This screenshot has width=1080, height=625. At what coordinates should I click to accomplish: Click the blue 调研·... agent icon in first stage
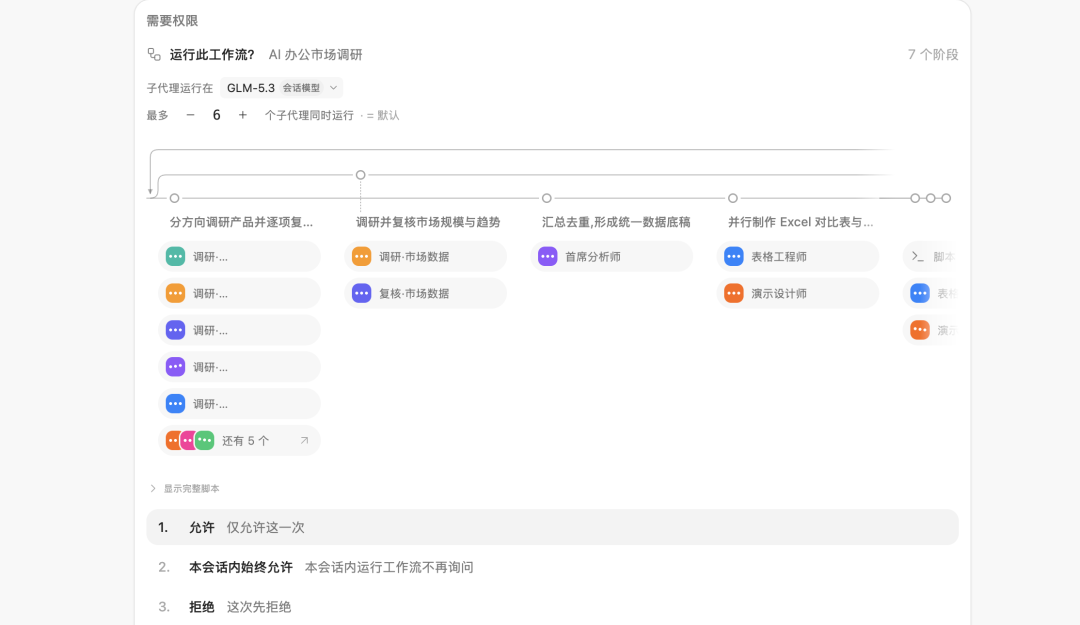point(176,404)
